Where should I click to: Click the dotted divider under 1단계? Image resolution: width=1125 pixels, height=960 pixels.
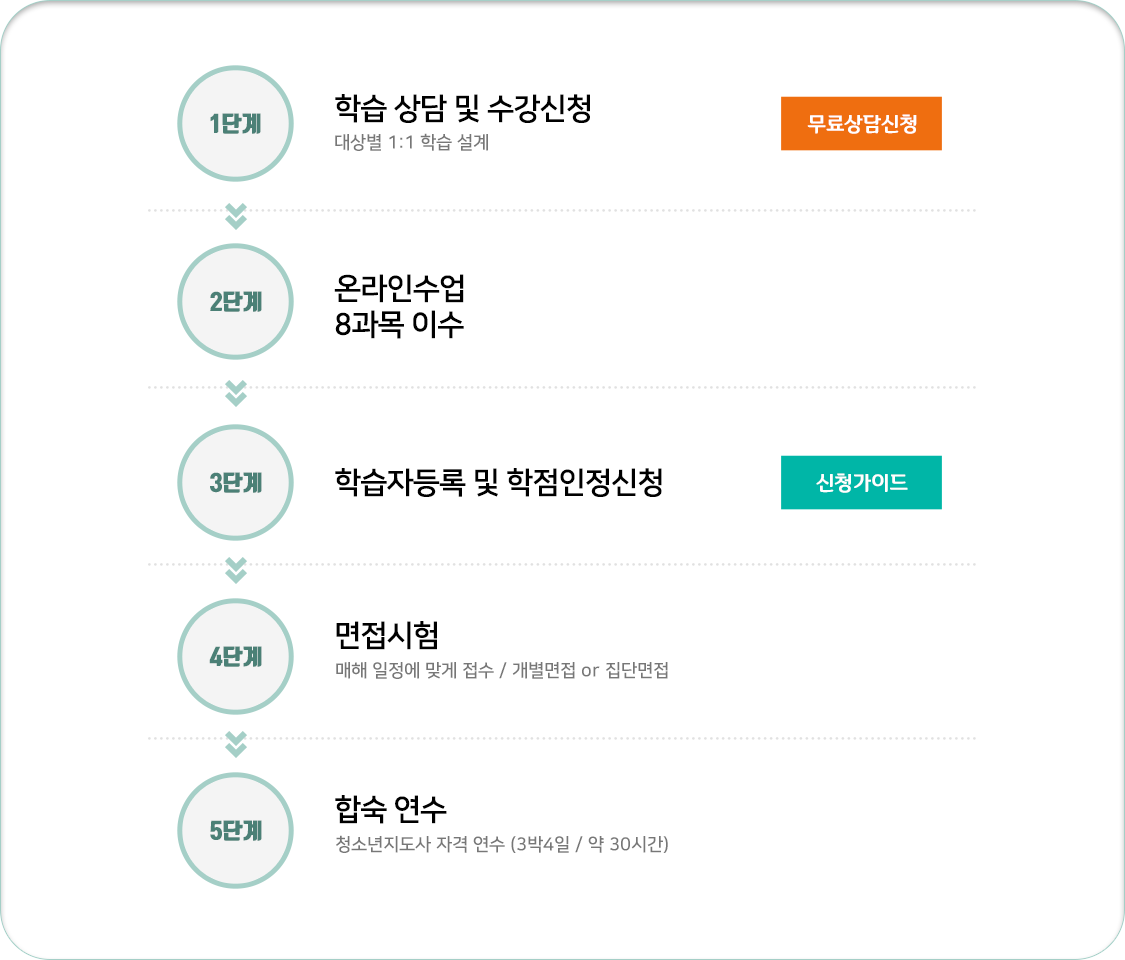coord(562,210)
